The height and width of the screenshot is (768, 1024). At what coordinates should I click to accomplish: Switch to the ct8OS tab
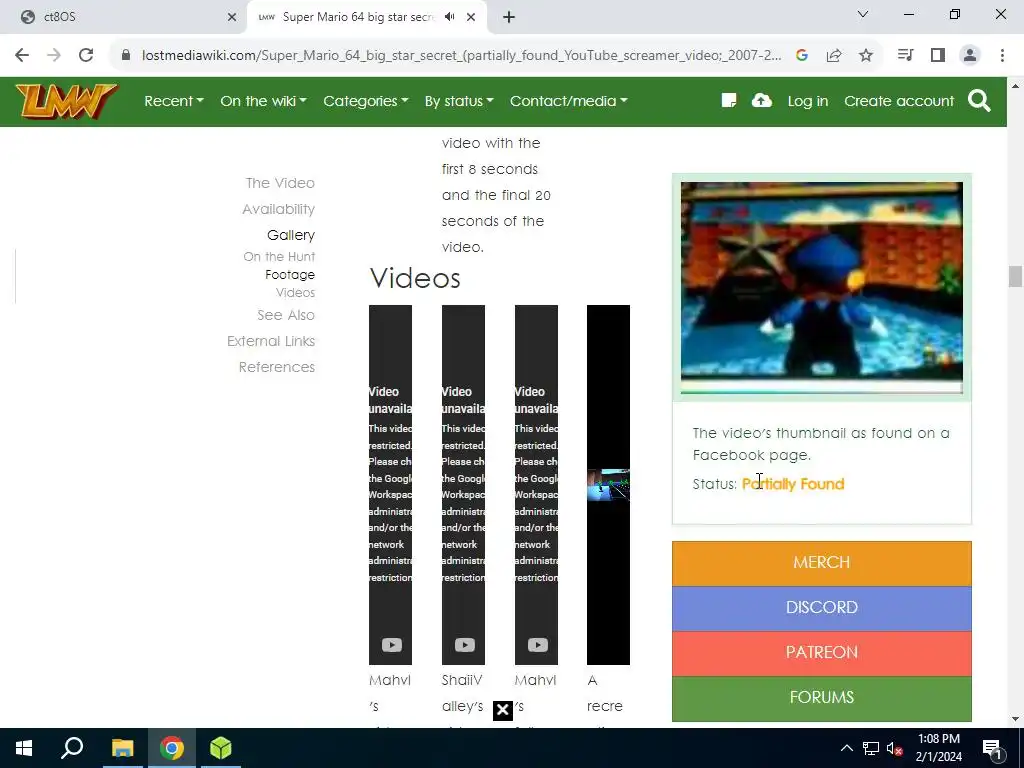click(123, 17)
